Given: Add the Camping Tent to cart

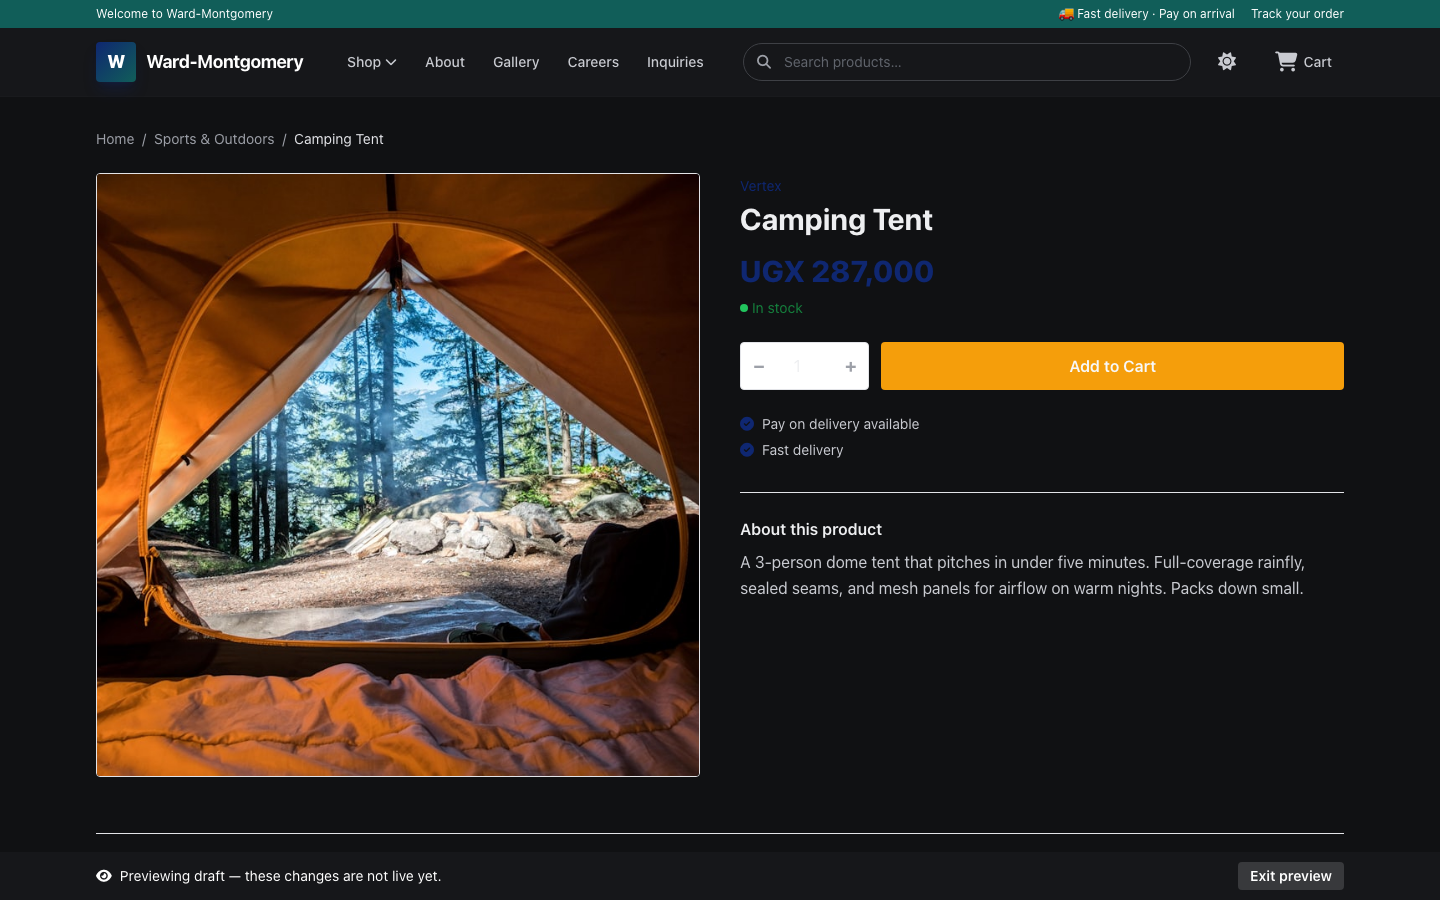Looking at the screenshot, I should [1112, 366].
